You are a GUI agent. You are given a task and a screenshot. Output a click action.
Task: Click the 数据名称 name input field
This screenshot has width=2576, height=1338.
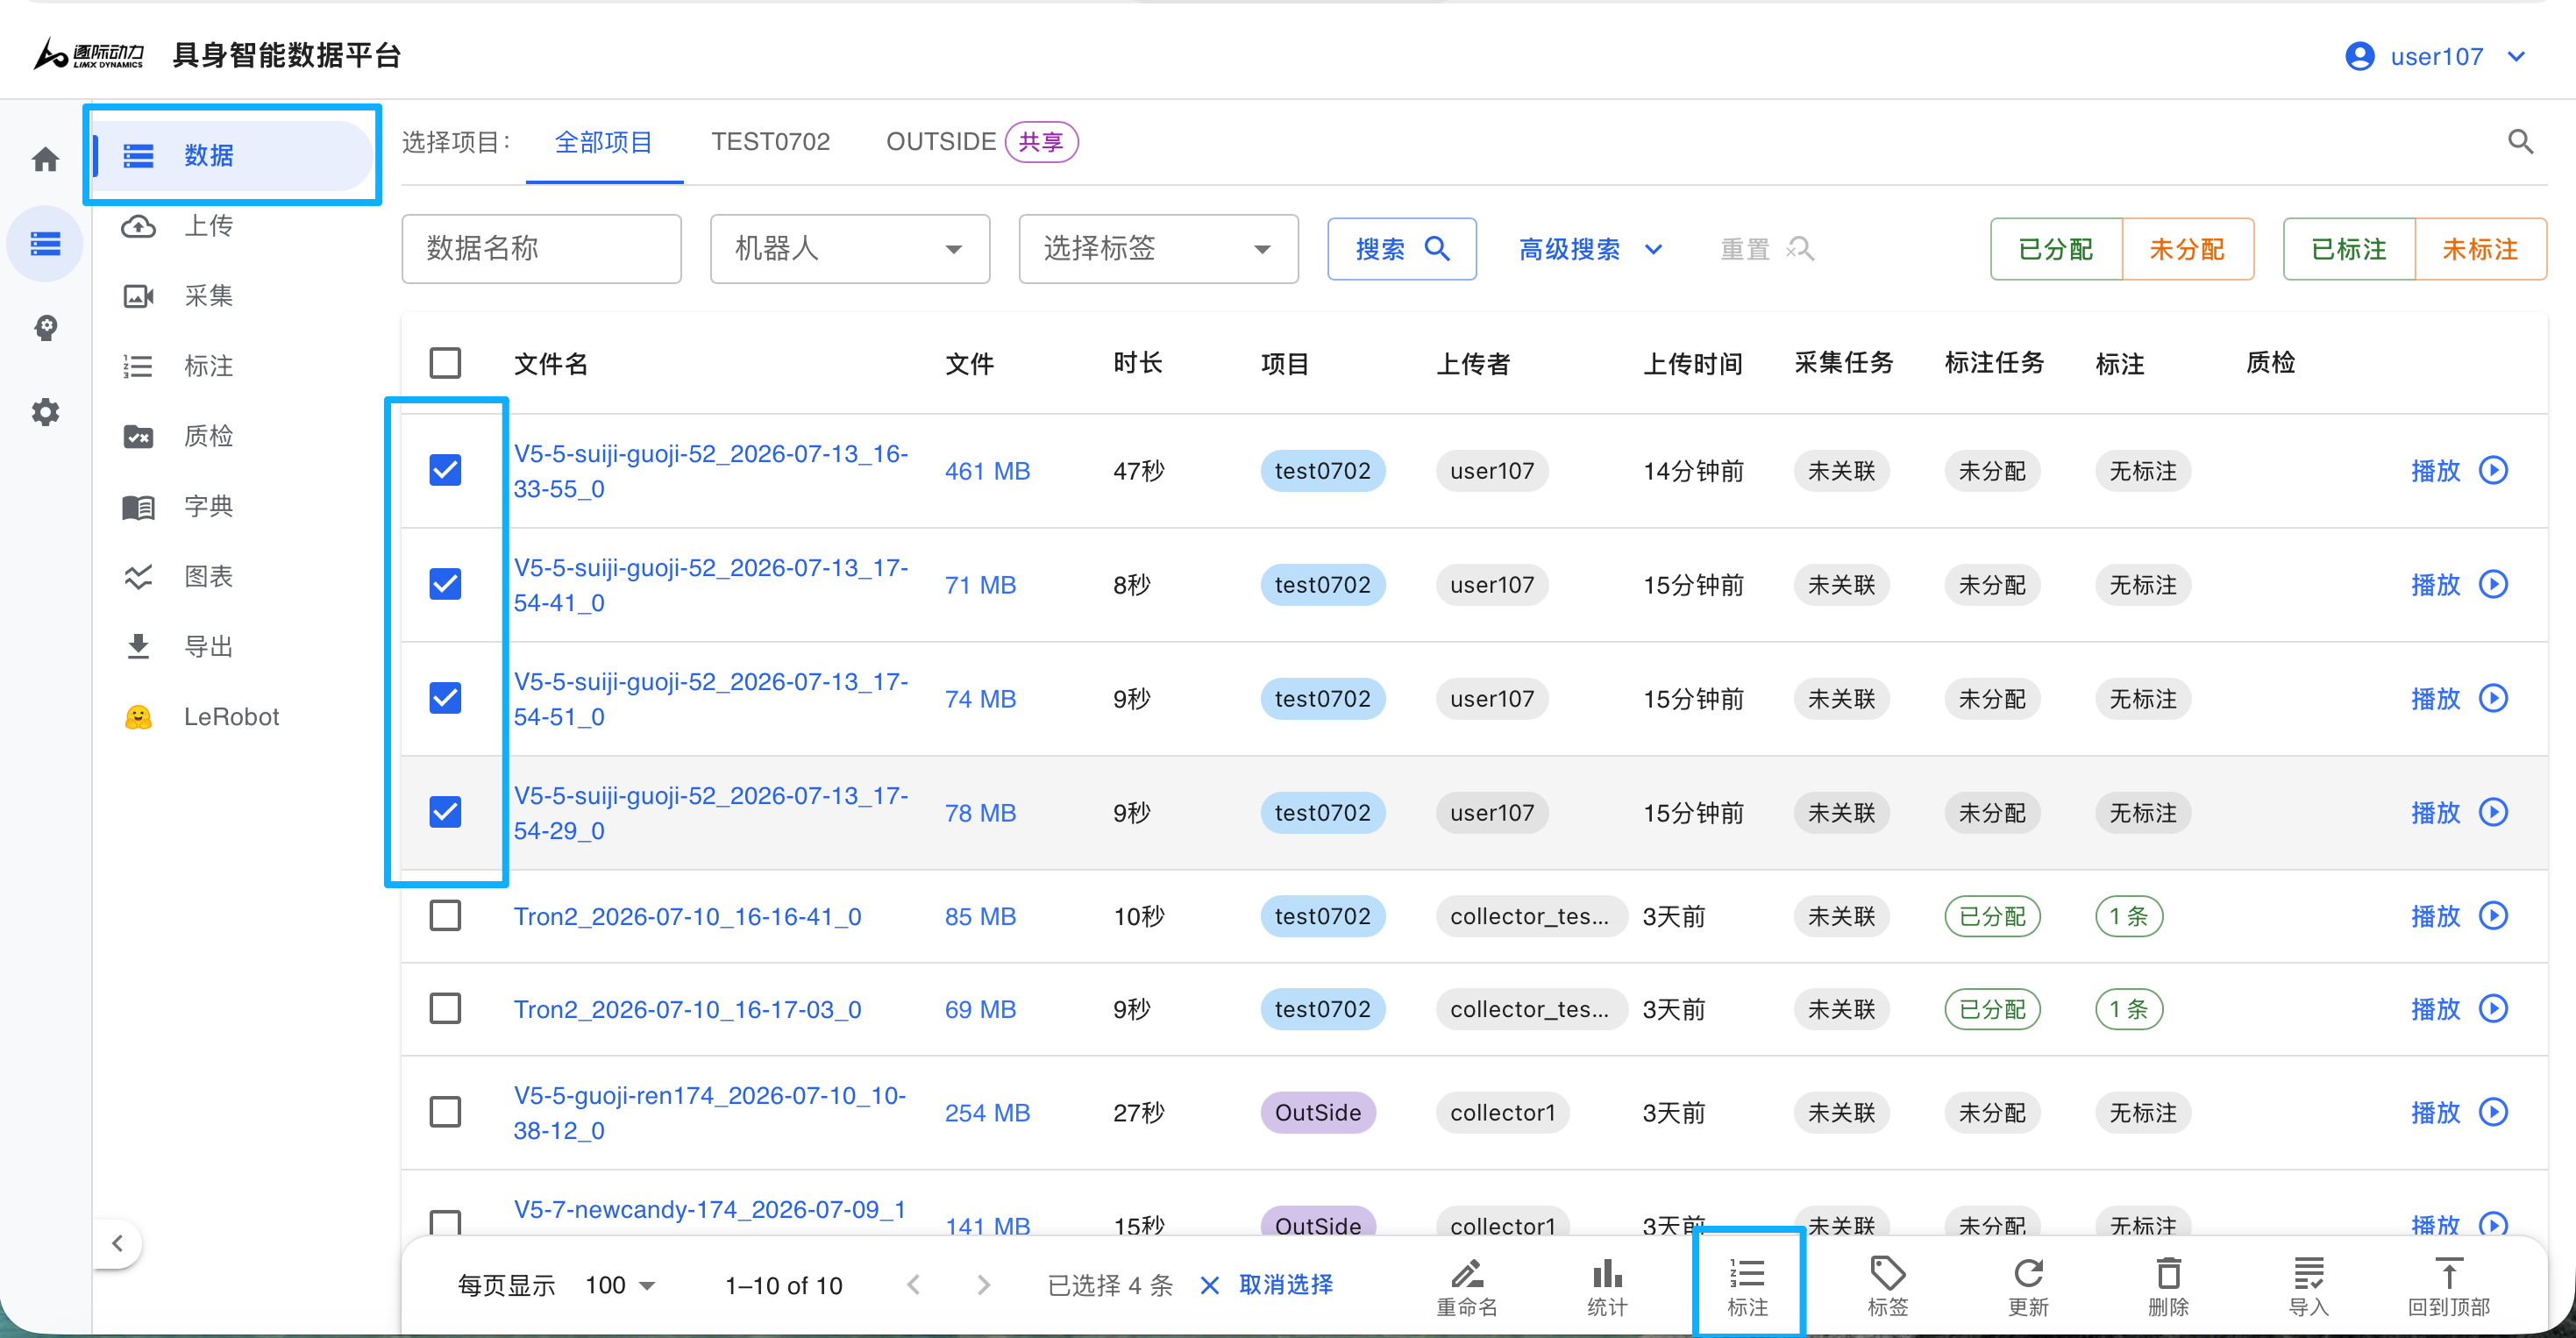click(x=541, y=249)
